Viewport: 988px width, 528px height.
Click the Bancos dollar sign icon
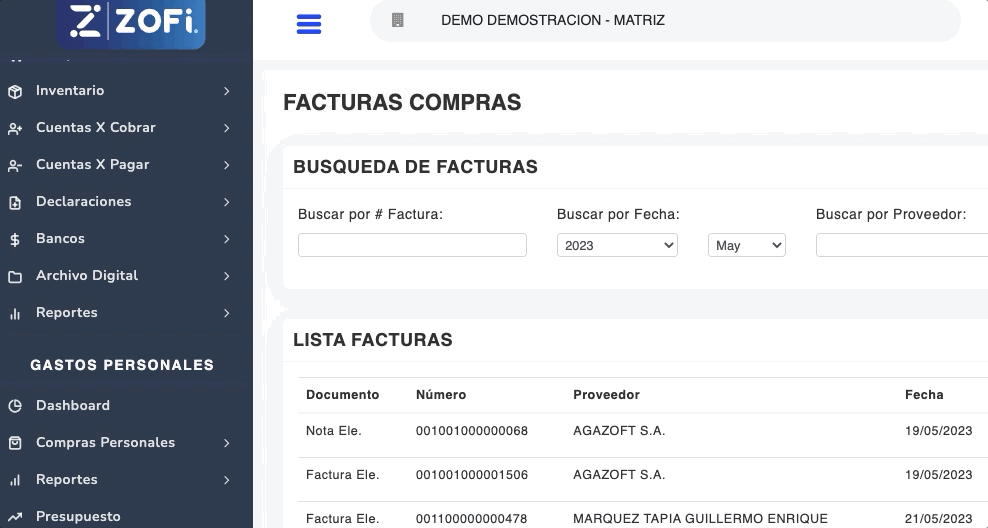point(15,239)
